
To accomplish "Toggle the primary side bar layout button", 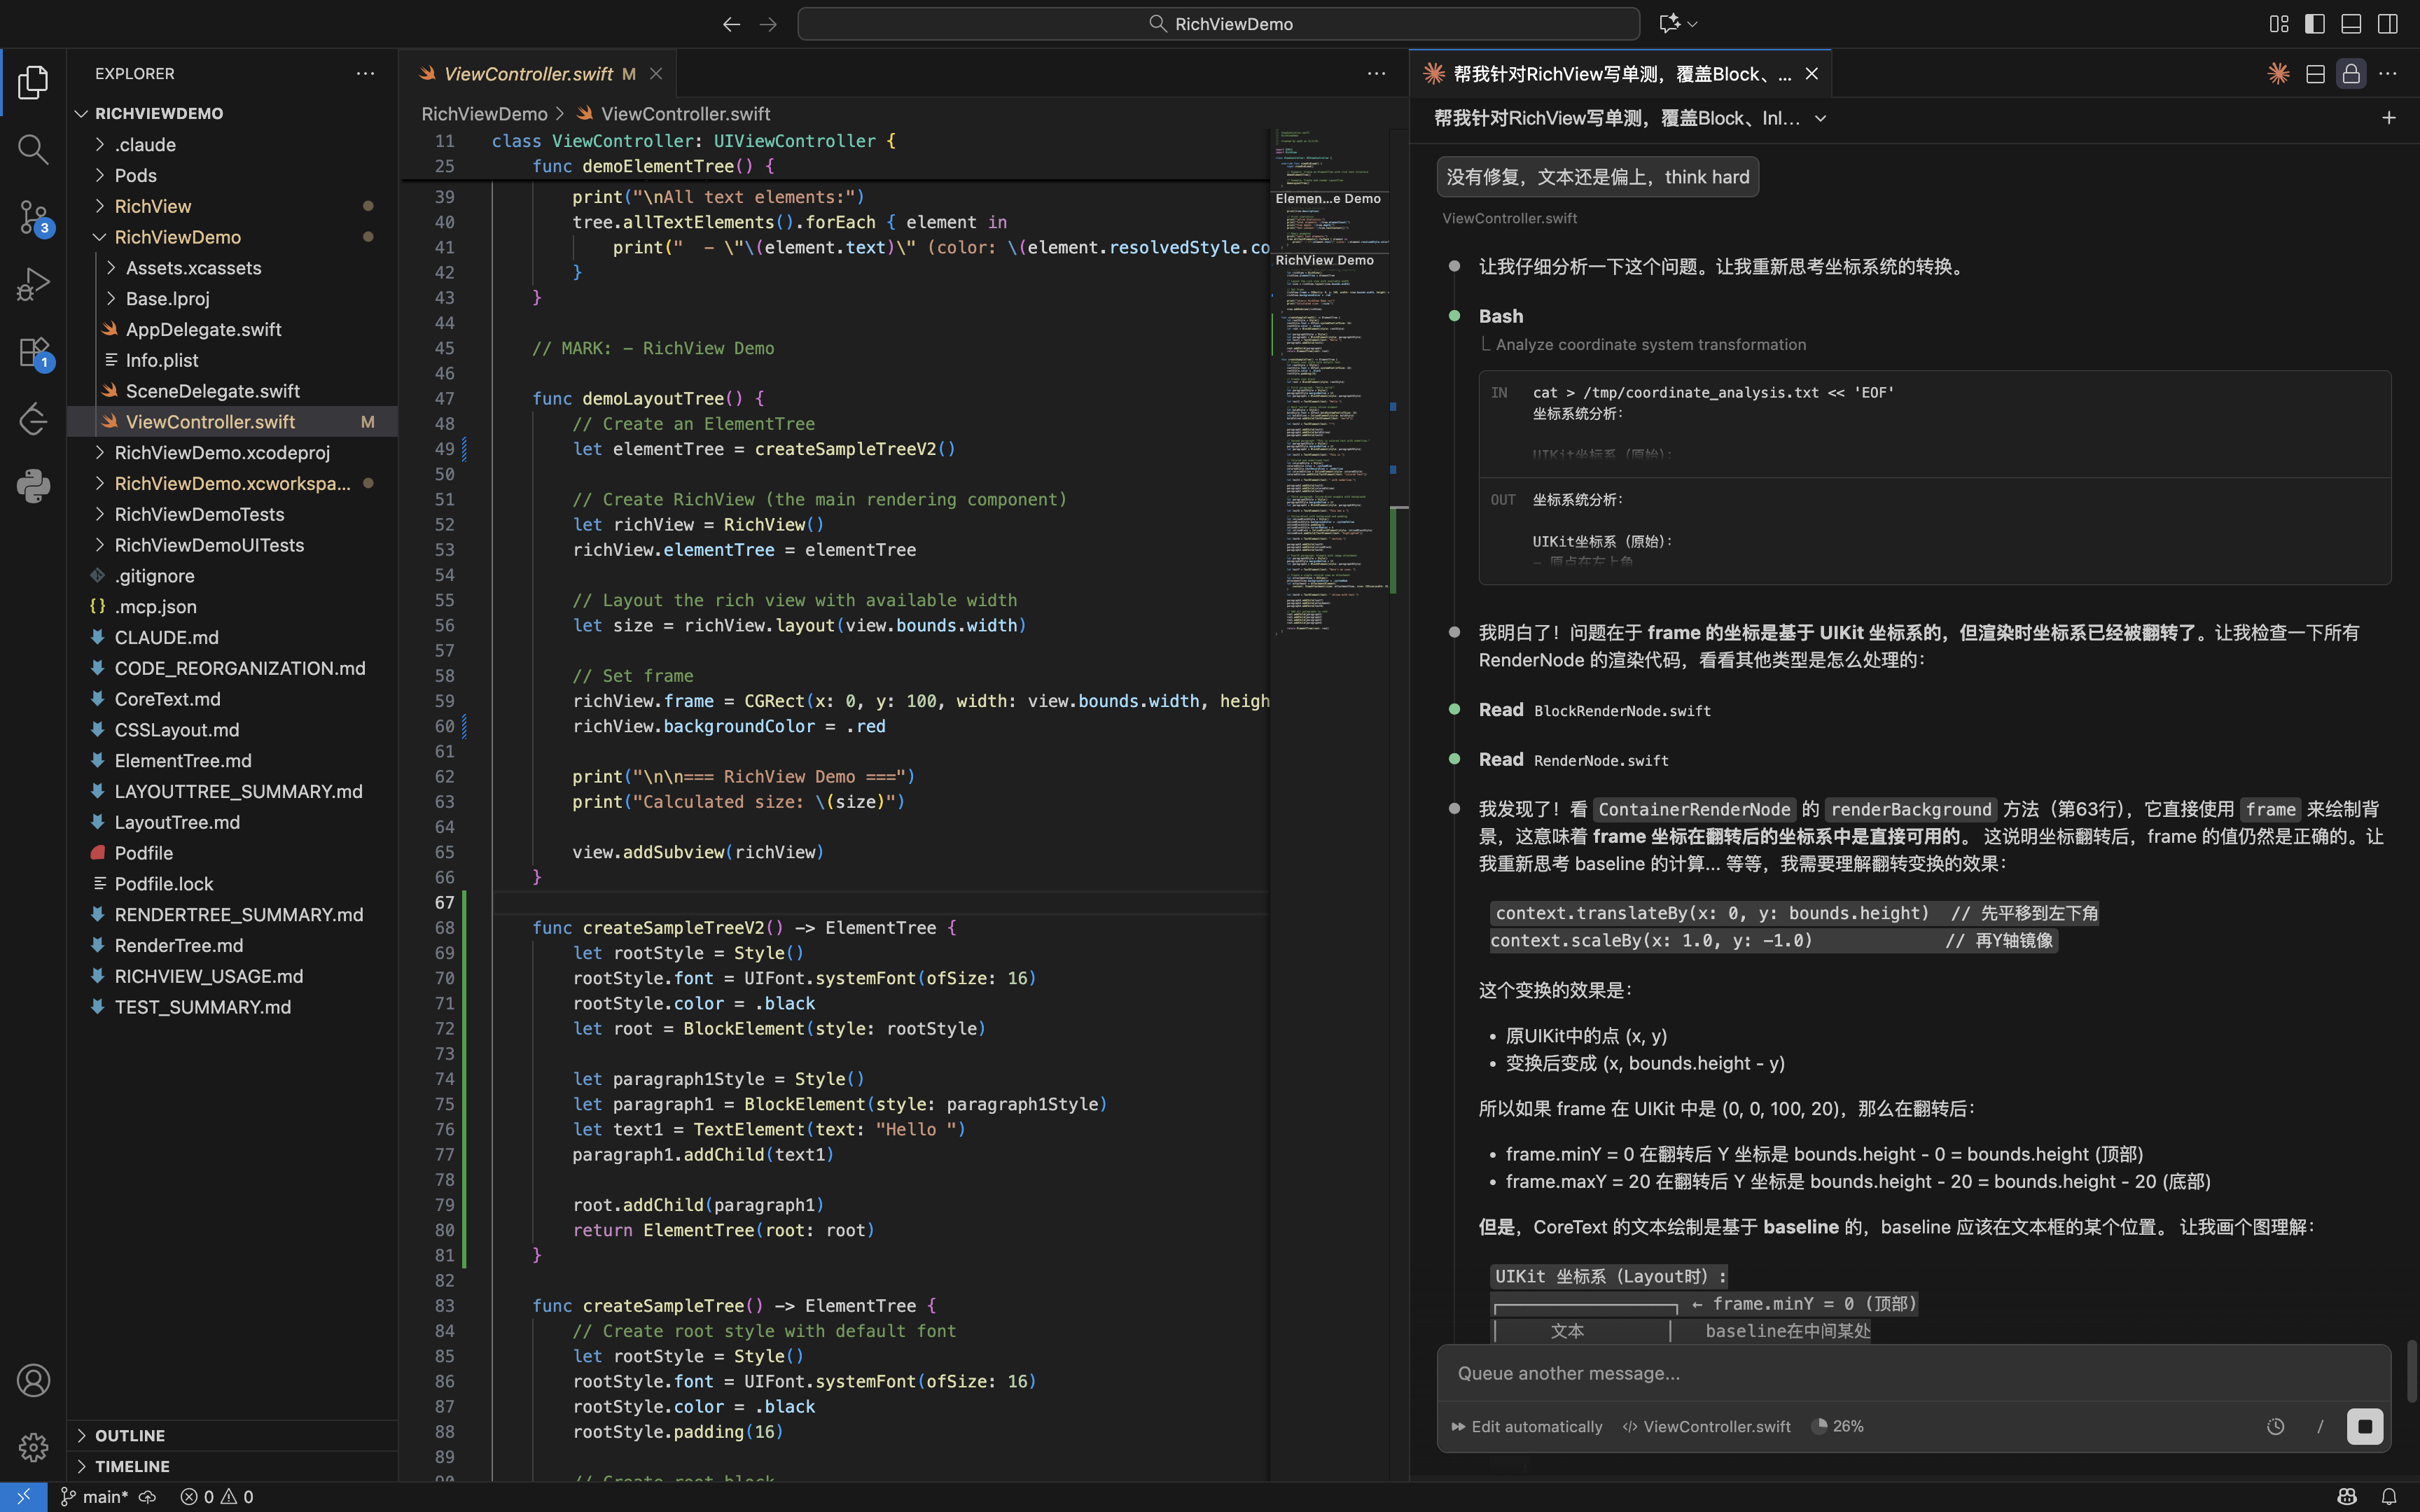I will coord(2314,24).
